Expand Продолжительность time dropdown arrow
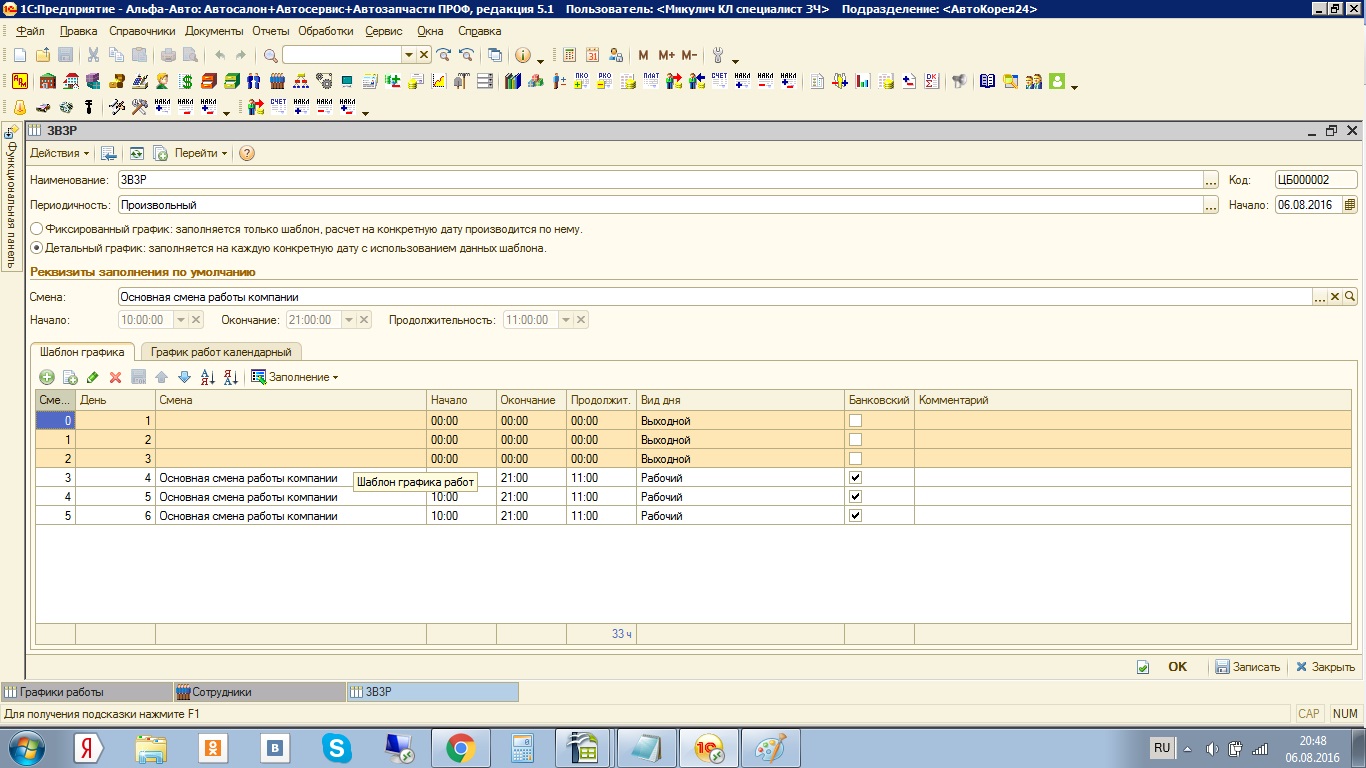Viewport: 1366px width, 768px height. click(x=566, y=320)
